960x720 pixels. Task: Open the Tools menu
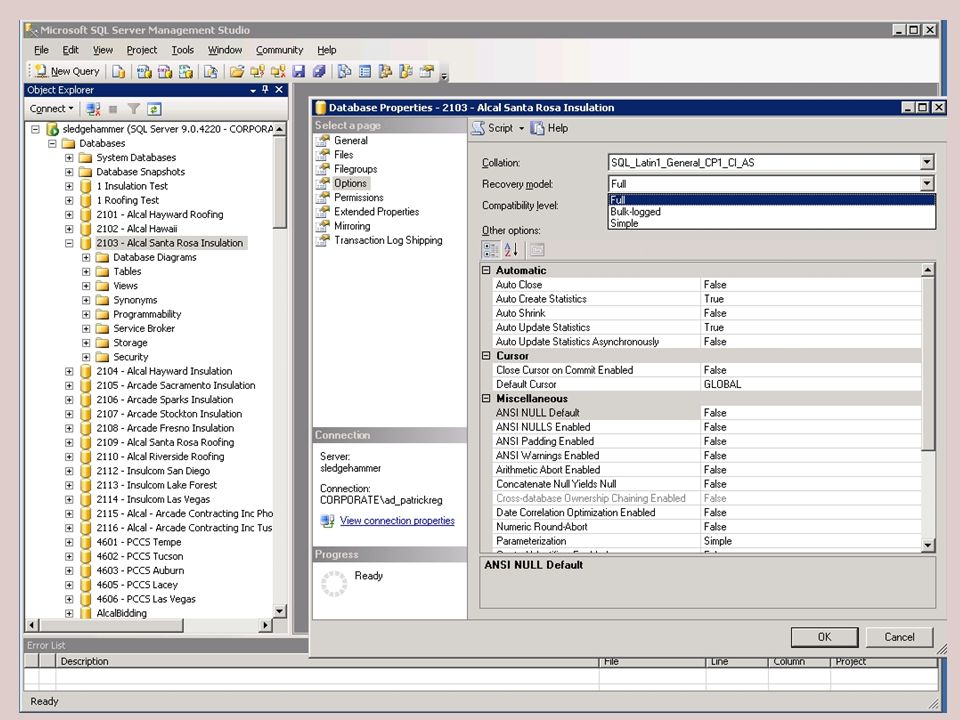click(182, 50)
